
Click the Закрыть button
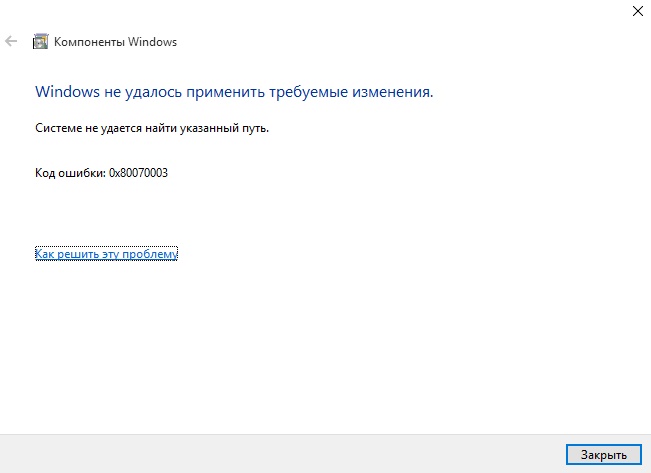click(x=604, y=455)
